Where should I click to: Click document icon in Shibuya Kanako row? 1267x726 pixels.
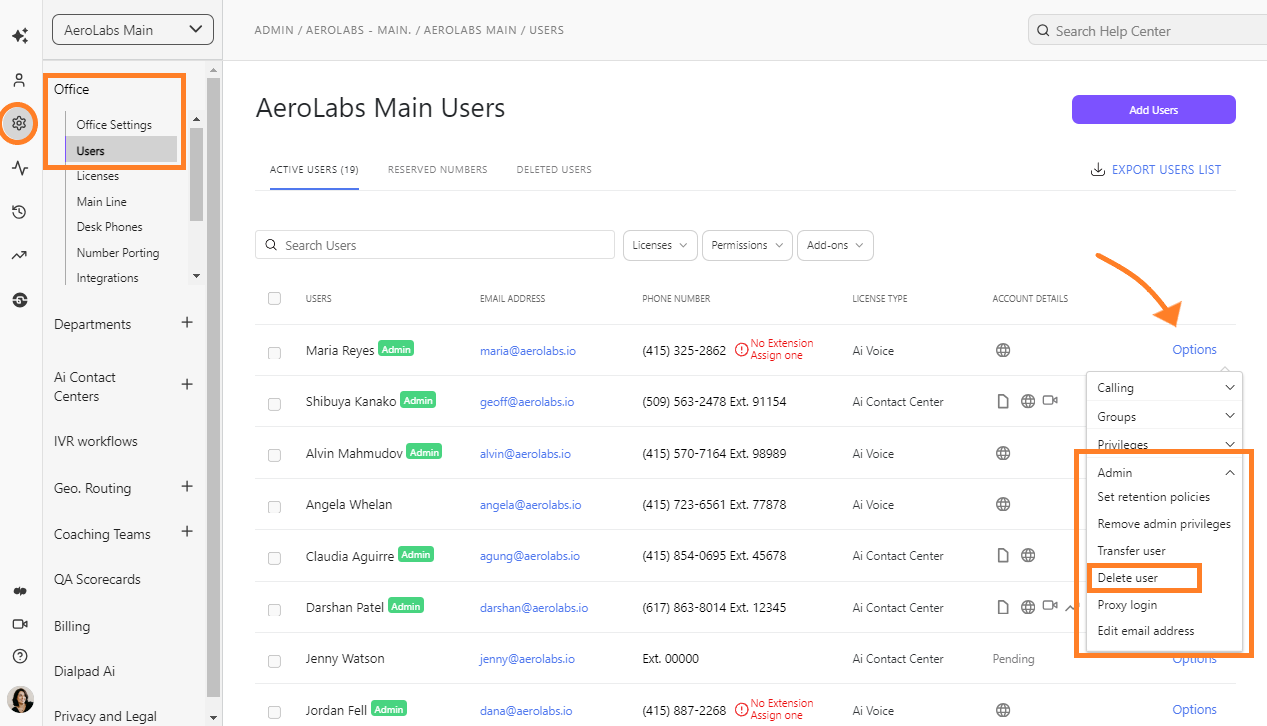coord(1003,401)
